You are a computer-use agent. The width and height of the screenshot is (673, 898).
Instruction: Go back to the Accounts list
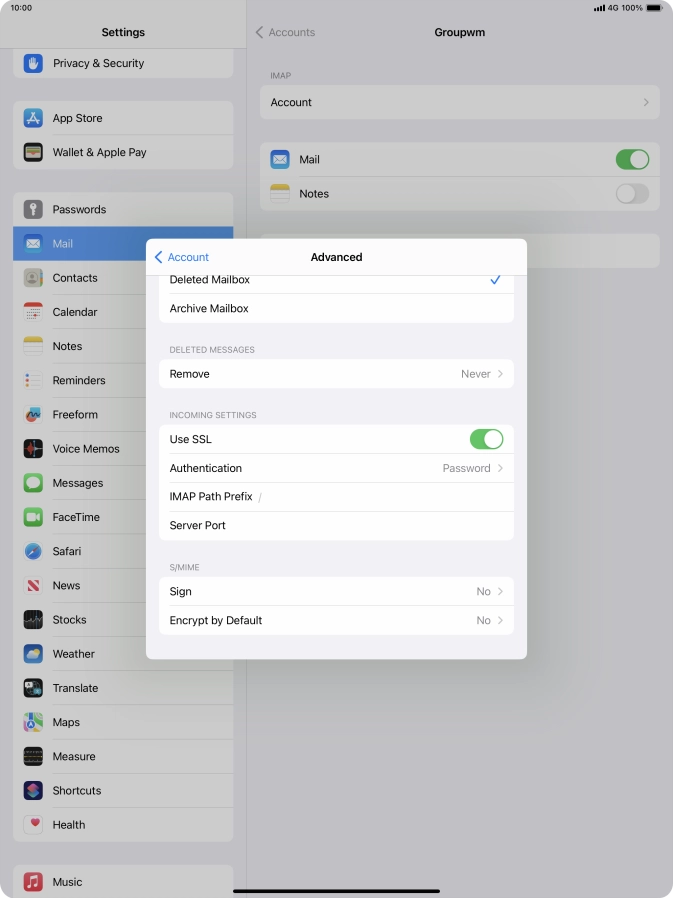[285, 32]
